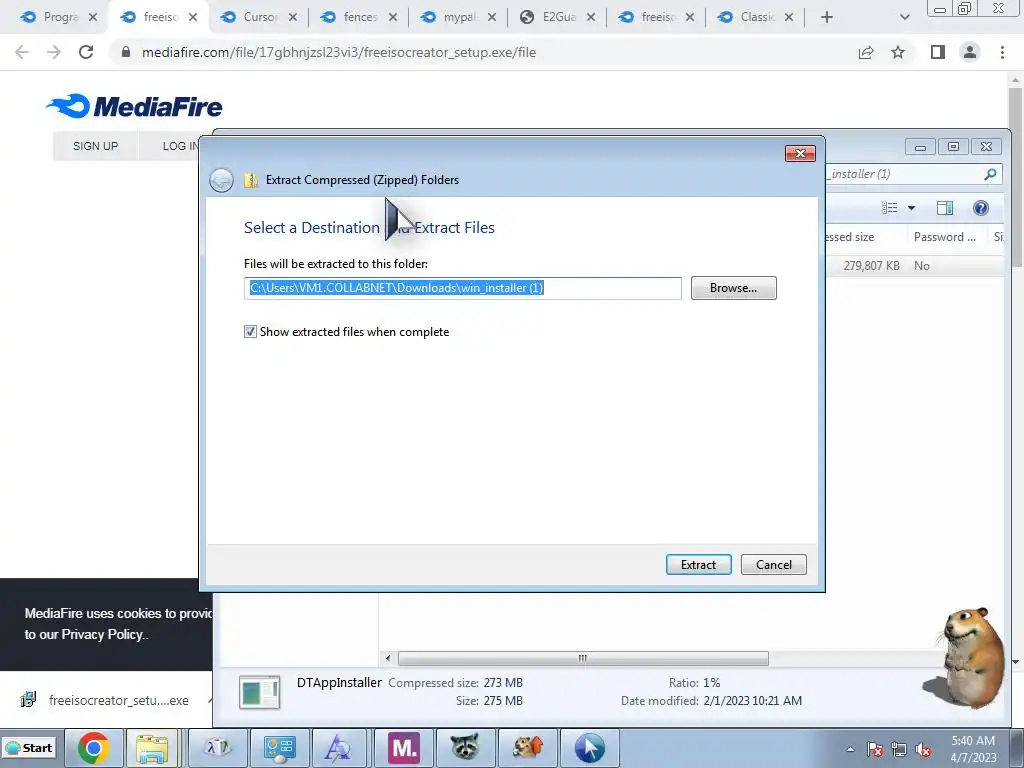Open Chrome from the taskbar

pyautogui.click(x=93, y=748)
